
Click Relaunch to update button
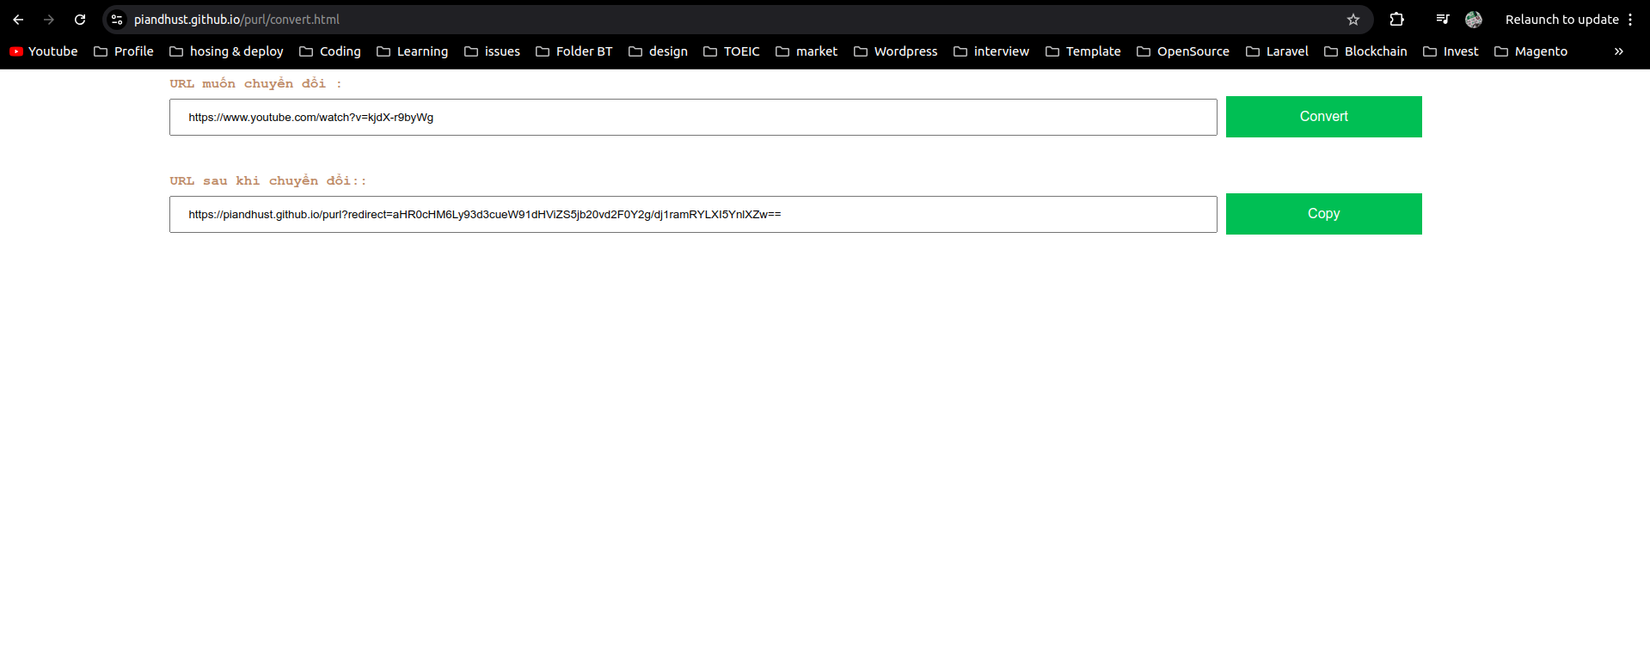[x=1561, y=19]
